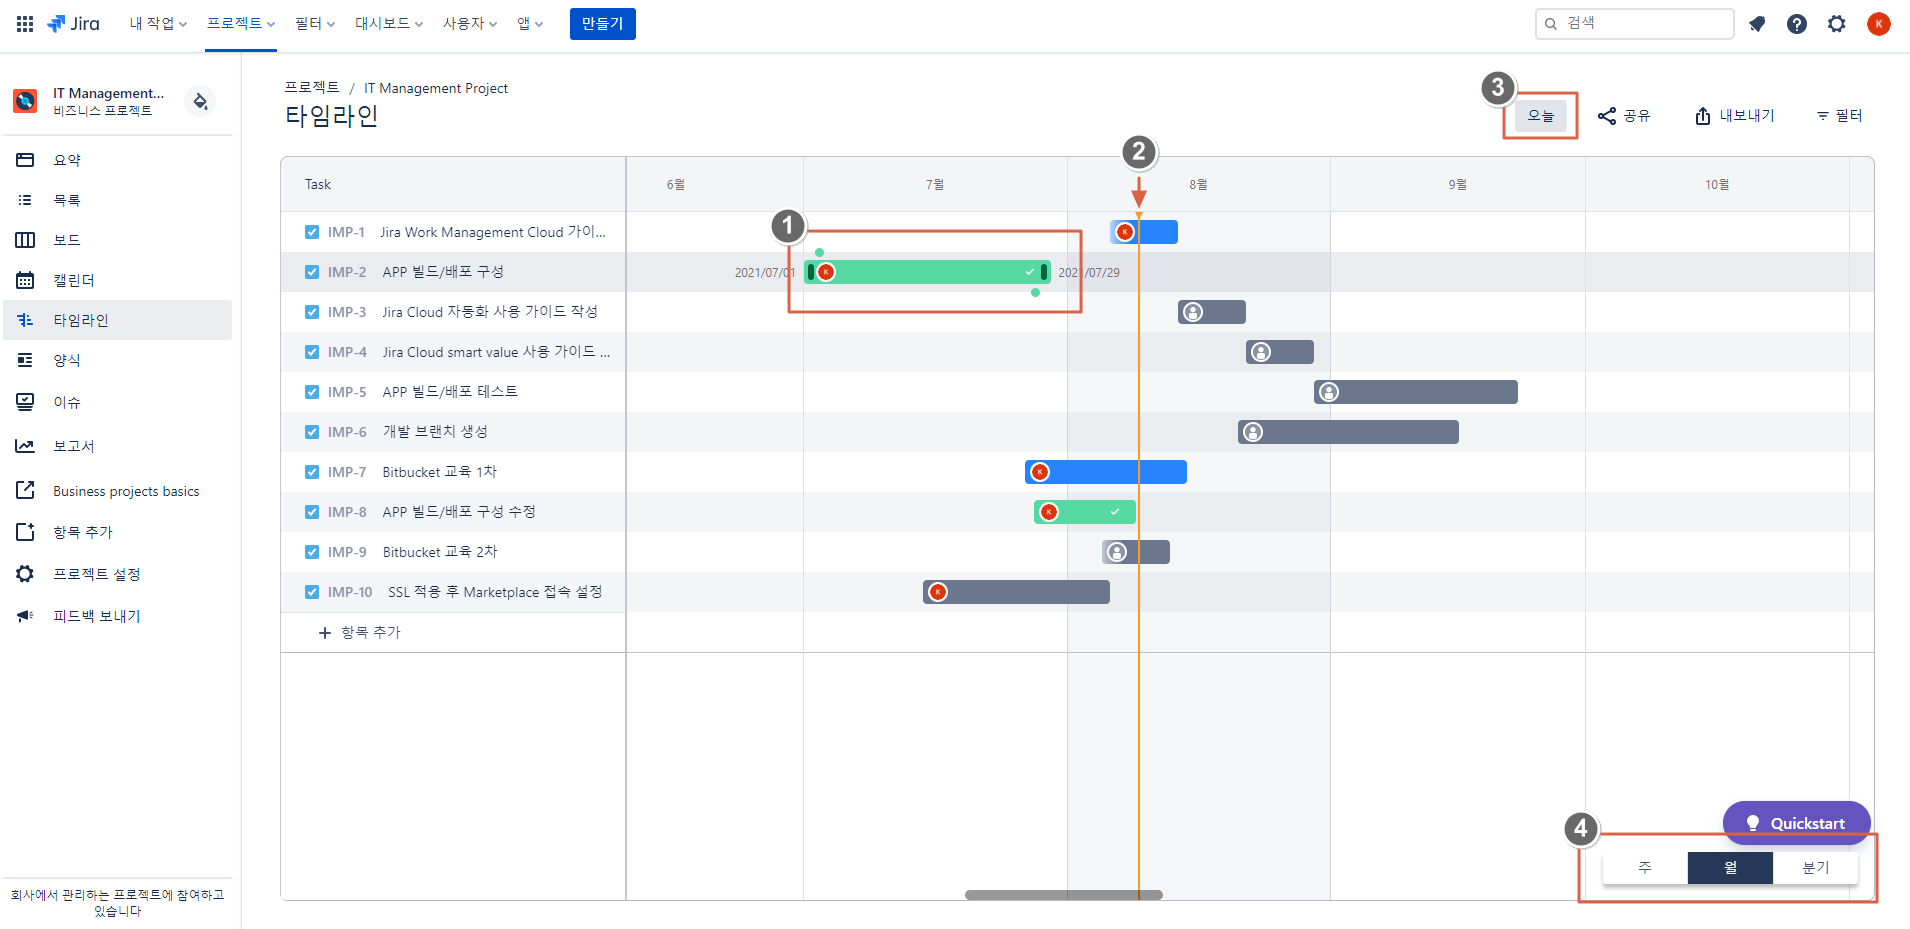
Task: Click the gray IMP-10 SSL timeline bar
Action: point(1016,592)
